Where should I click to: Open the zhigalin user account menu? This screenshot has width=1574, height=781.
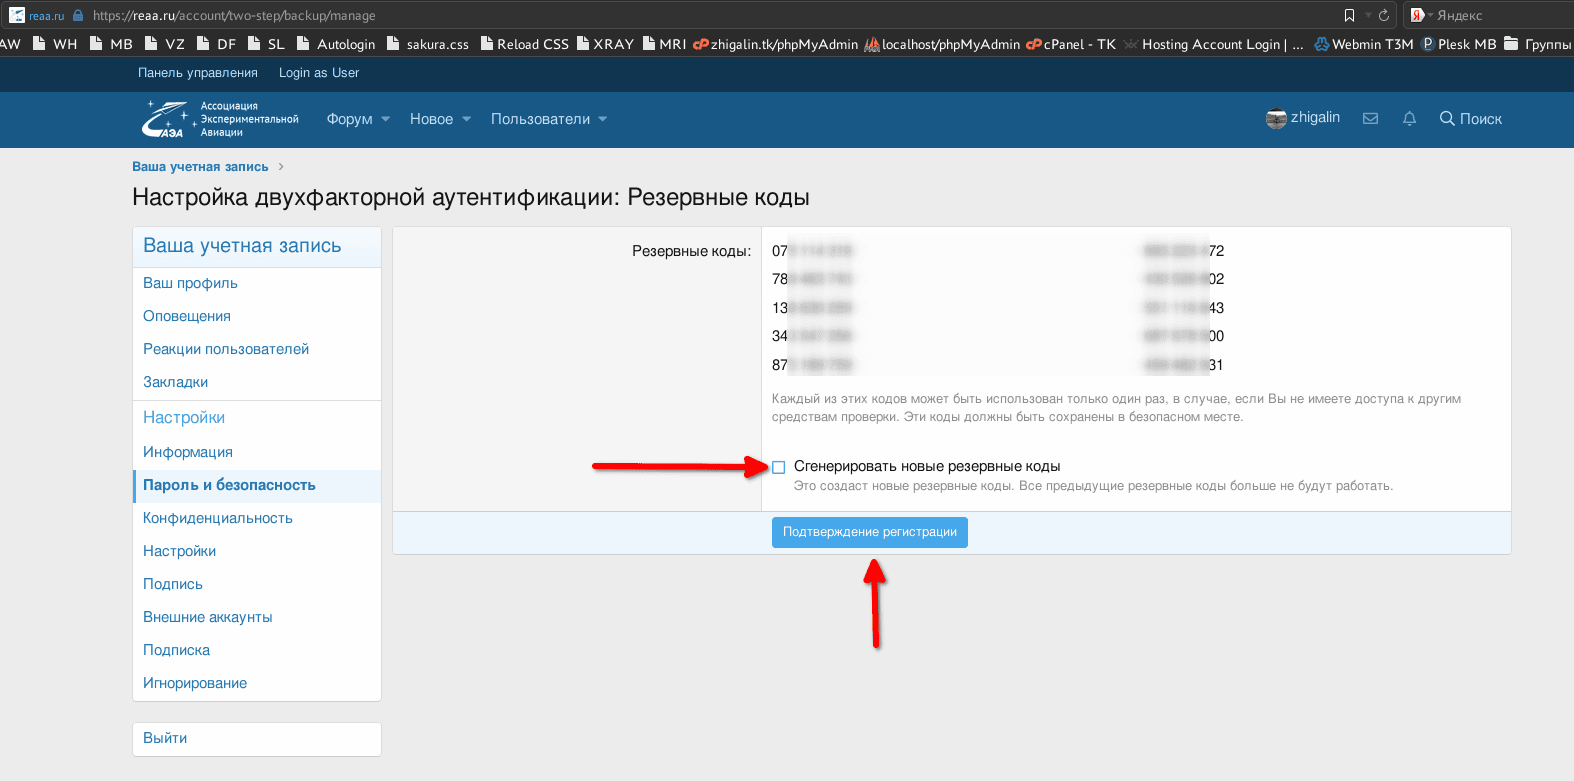click(1303, 118)
